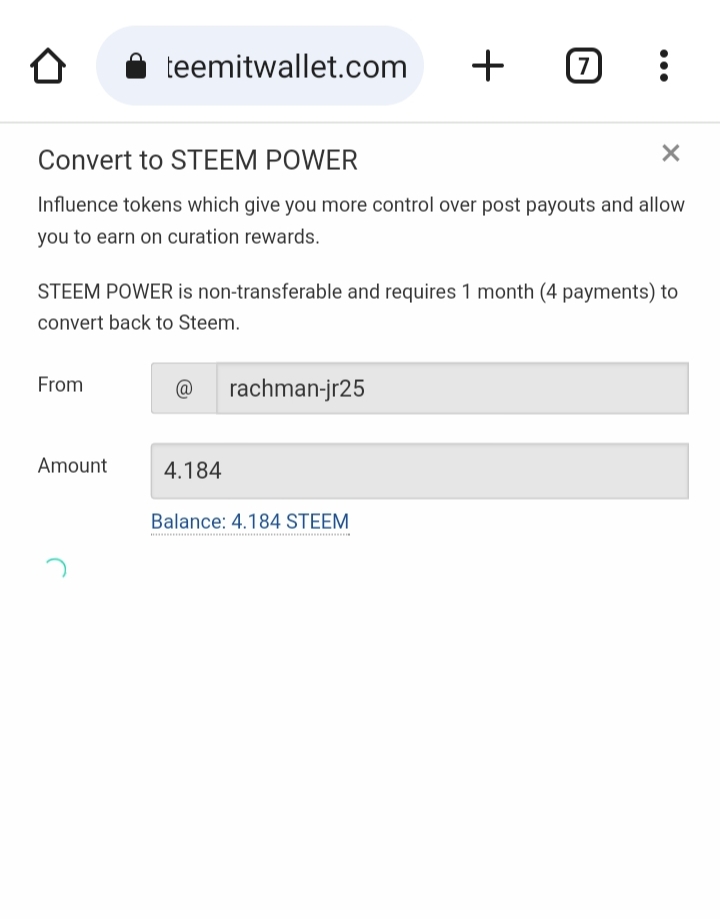This screenshot has height=919, width=720.
Task: Tap the browser home icon
Action: (48, 67)
